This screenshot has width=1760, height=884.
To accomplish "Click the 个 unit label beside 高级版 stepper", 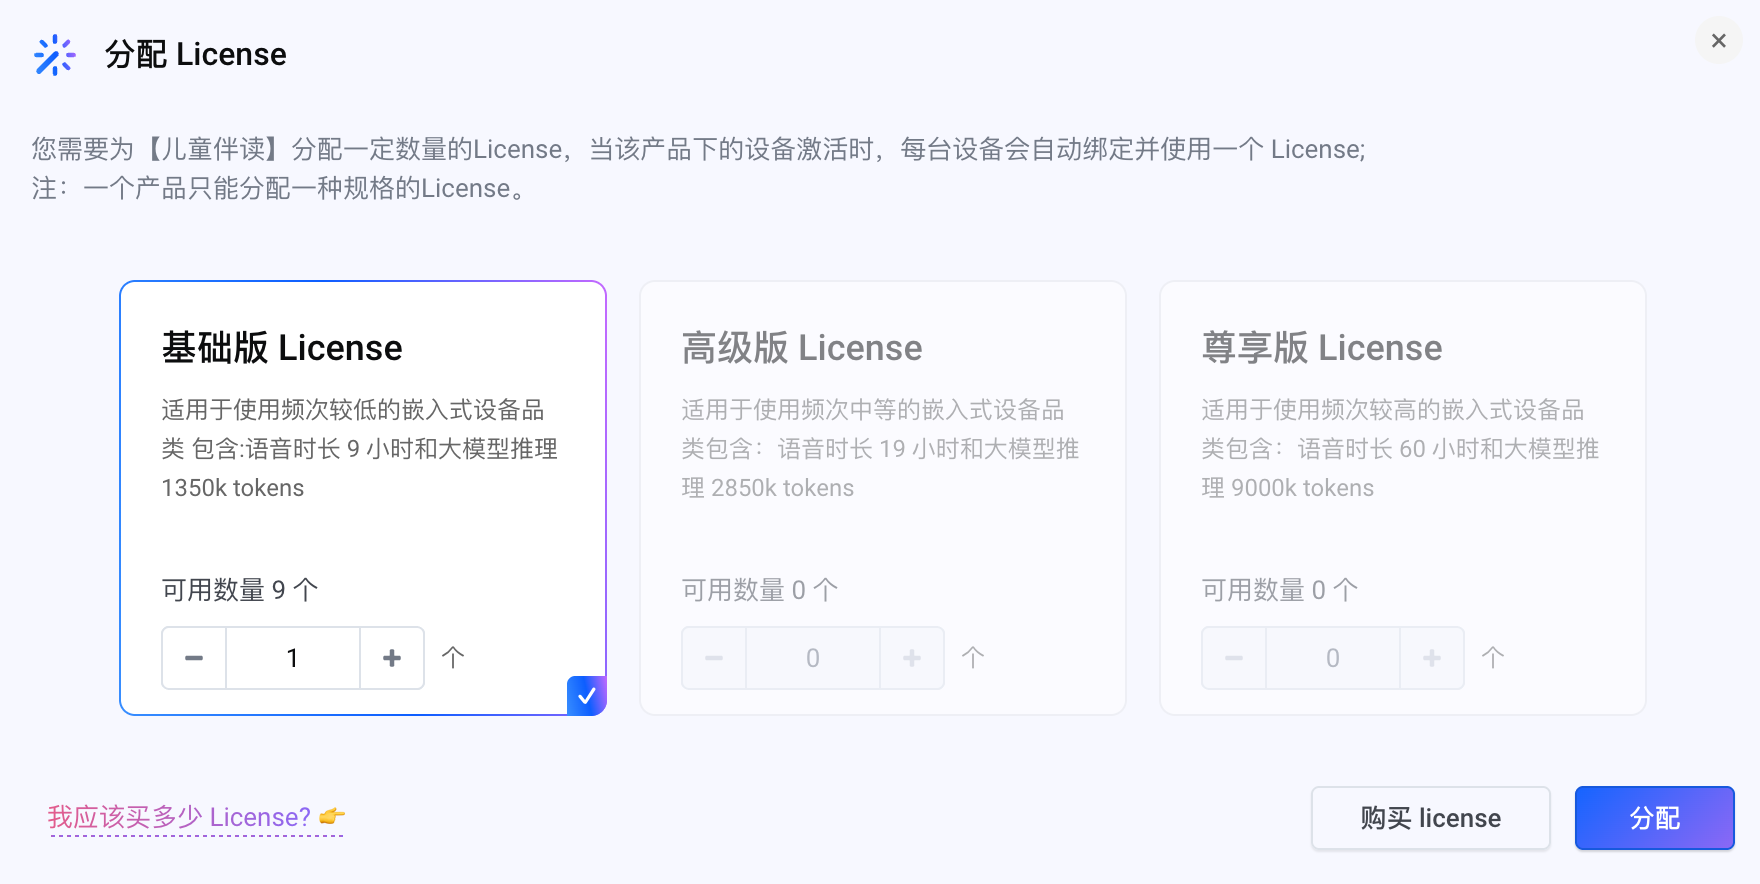I will tap(973, 658).
